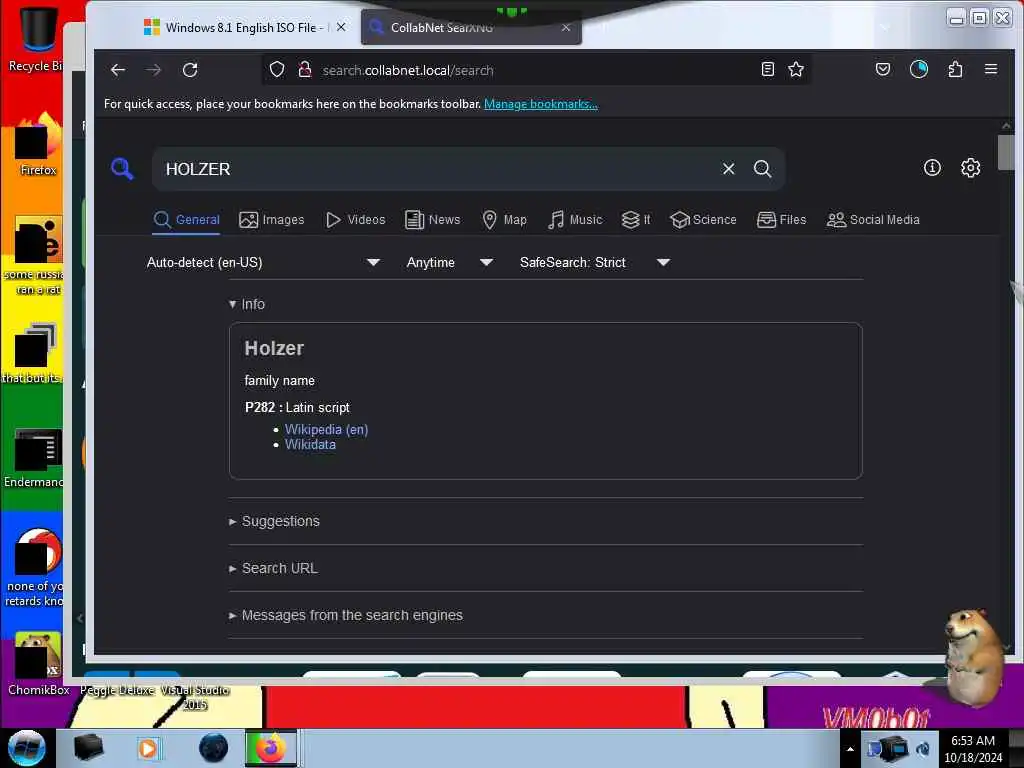
Task: Open the media player taskbar icon
Action: [x=148, y=748]
